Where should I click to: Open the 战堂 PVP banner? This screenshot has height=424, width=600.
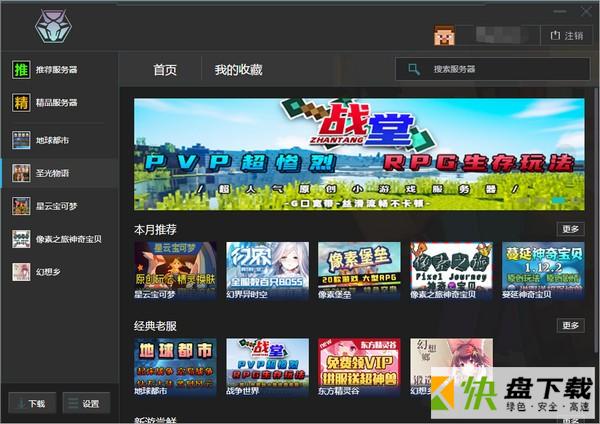(x=359, y=154)
